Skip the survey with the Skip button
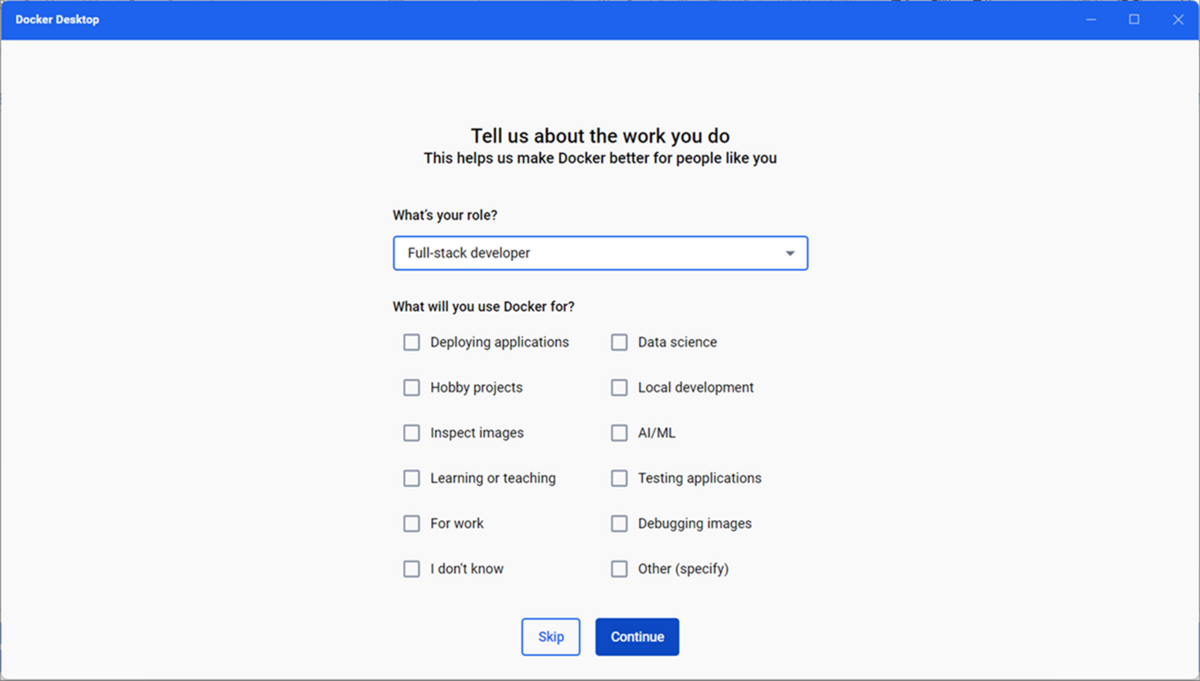The image size is (1200, 681). pyautogui.click(x=551, y=637)
